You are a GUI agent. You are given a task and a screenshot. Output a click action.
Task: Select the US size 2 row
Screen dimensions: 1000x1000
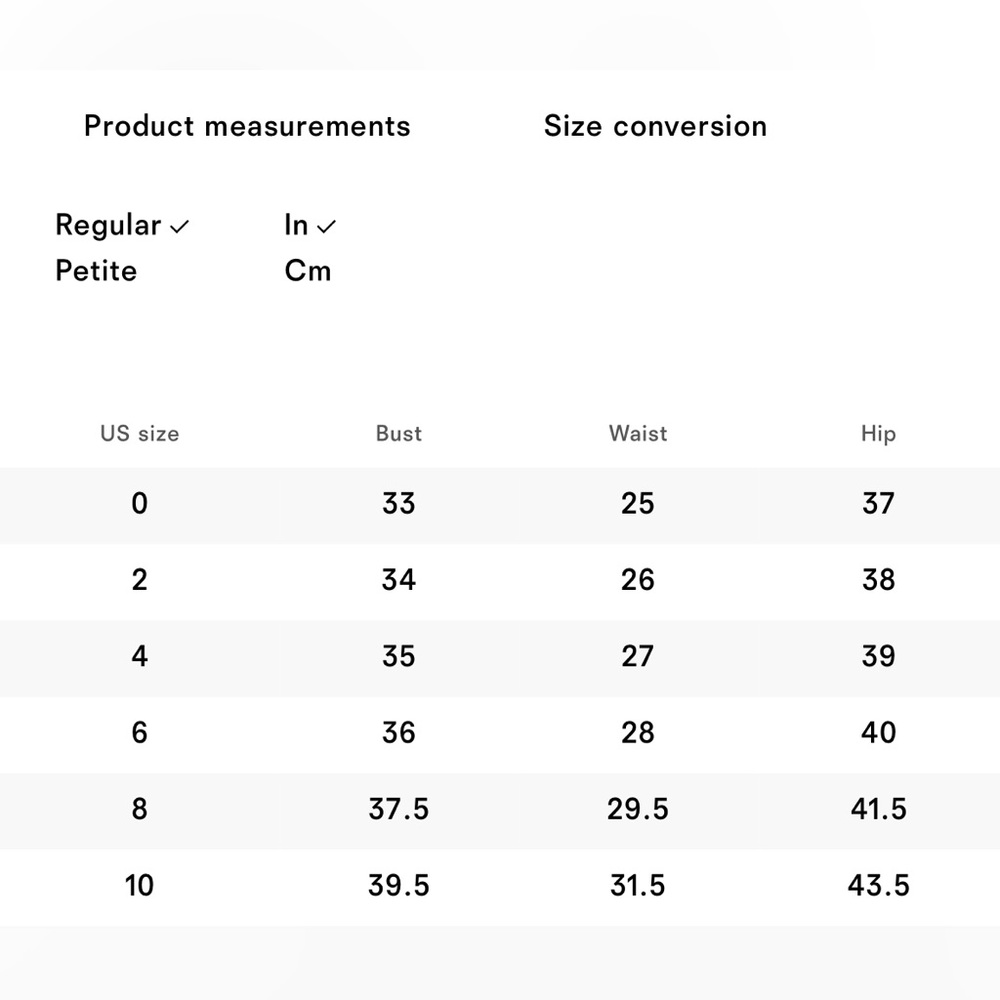point(500,582)
